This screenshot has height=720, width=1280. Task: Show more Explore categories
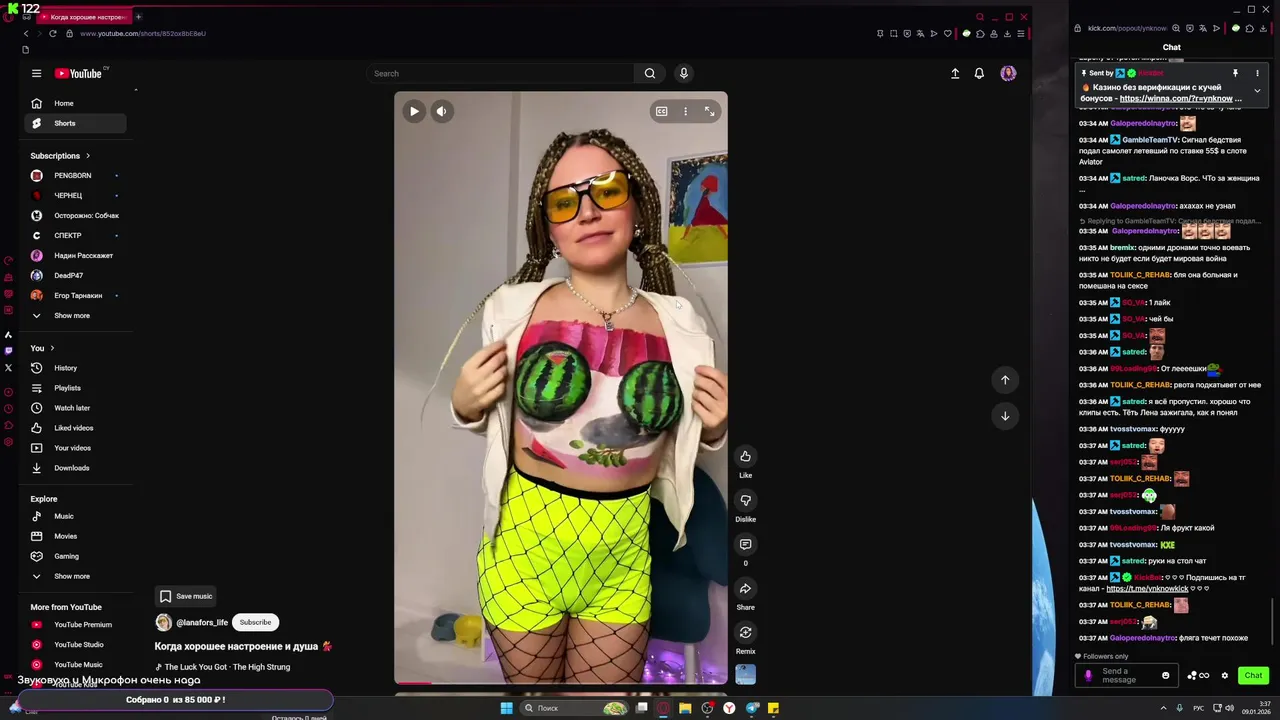point(76,576)
